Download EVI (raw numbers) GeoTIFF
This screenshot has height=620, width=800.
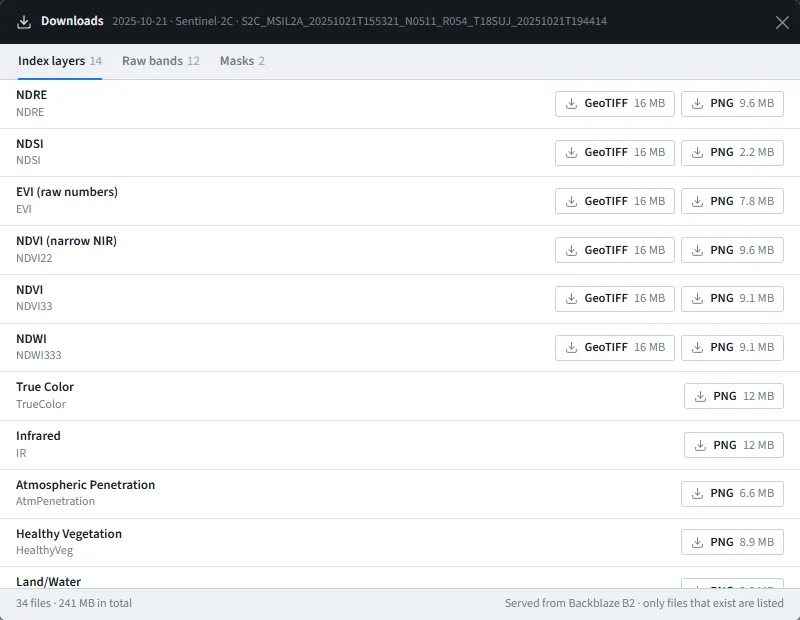tap(614, 201)
